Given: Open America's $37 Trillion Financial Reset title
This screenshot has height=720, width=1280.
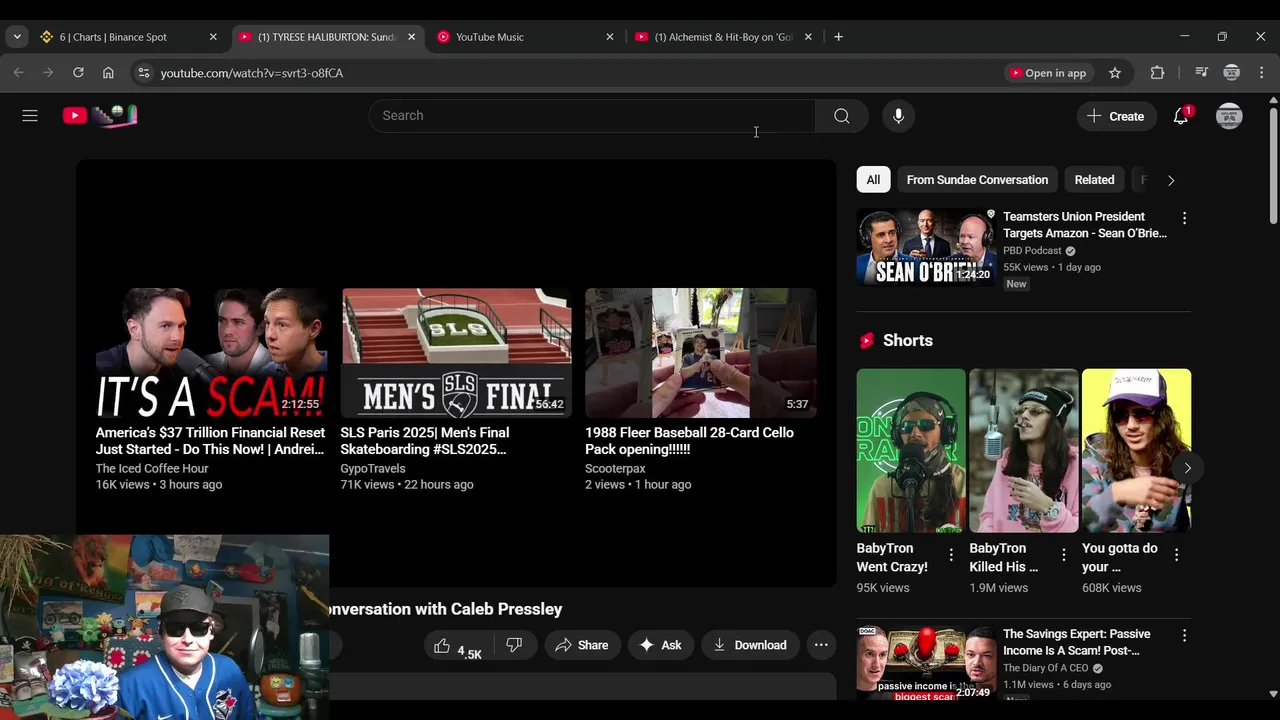Looking at the screenshot, I should tap(210, 441).
